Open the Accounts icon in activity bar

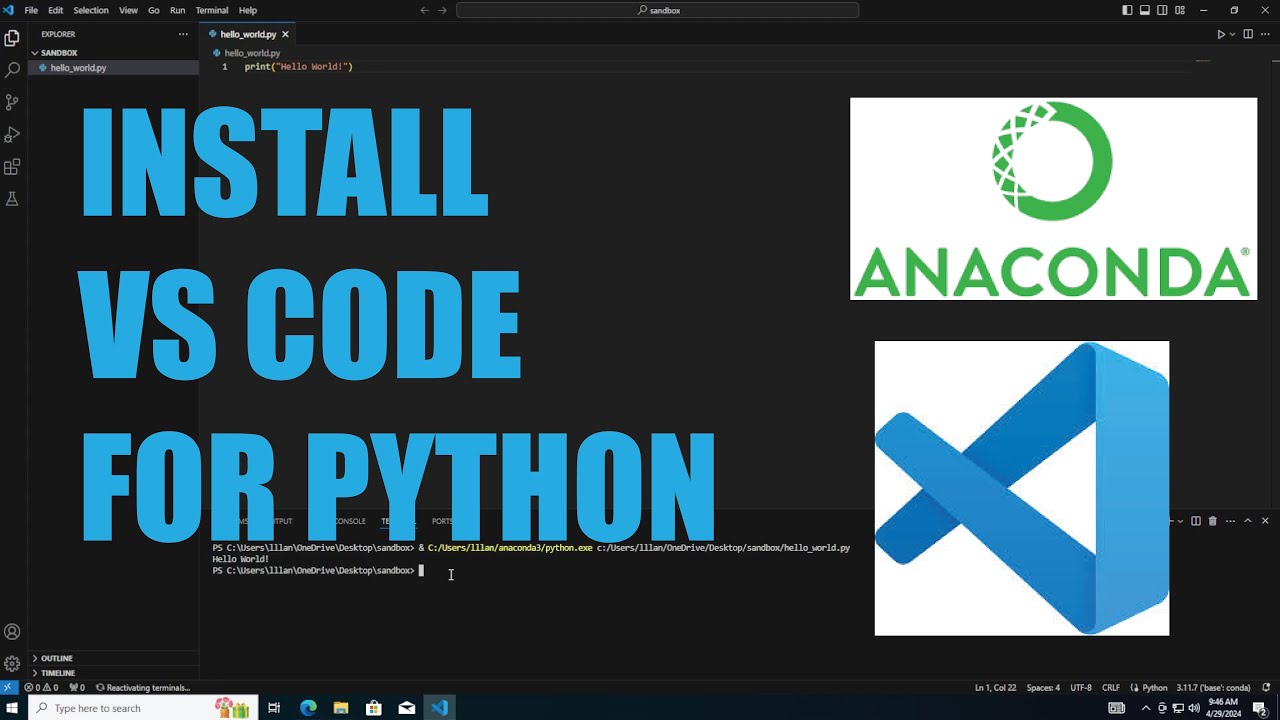point(12,632)
